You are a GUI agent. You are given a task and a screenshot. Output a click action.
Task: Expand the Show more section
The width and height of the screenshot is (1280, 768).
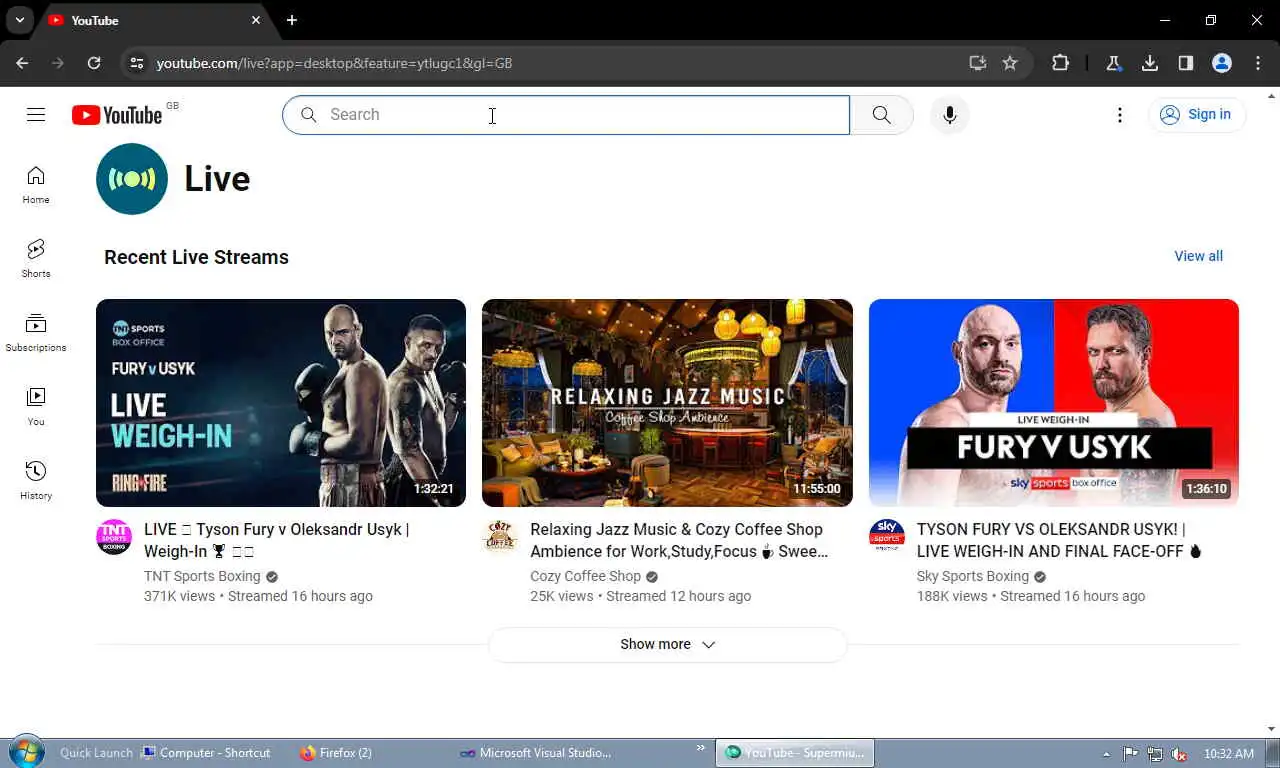[667, 644]
